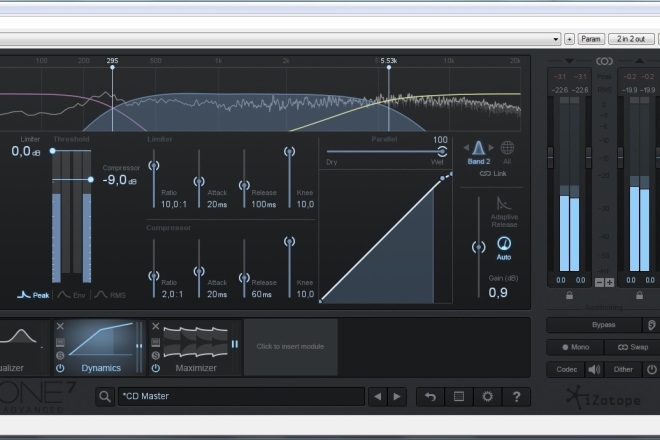Image resolution: width=660 pixels, height=440 pixels.
Task: Toggle the Dynamics module power button
Action: [x=60, y=368]
